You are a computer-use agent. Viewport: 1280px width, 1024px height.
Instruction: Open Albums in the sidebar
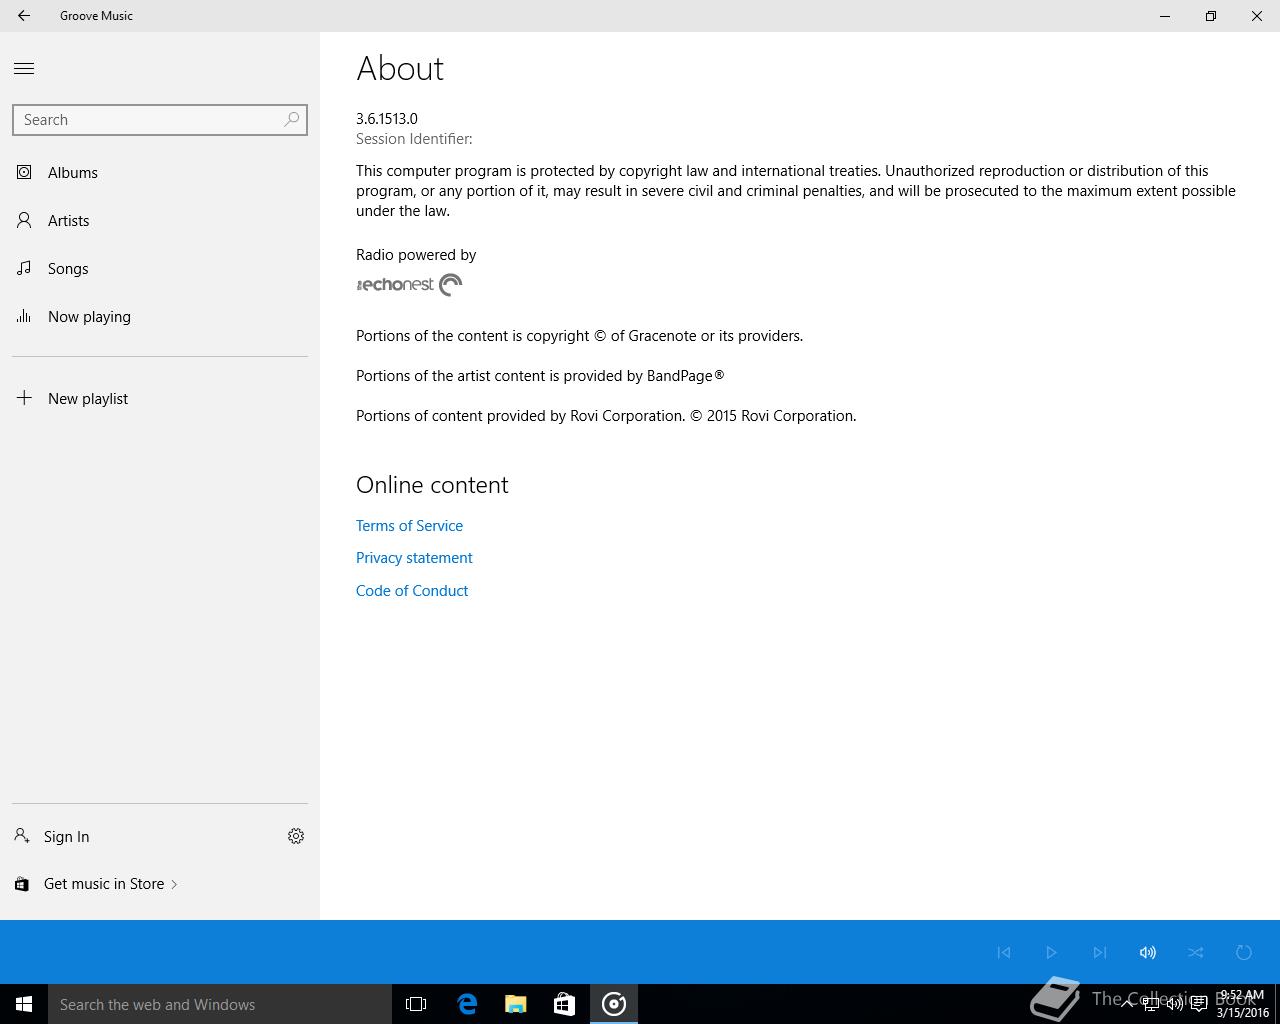[160, 172]
